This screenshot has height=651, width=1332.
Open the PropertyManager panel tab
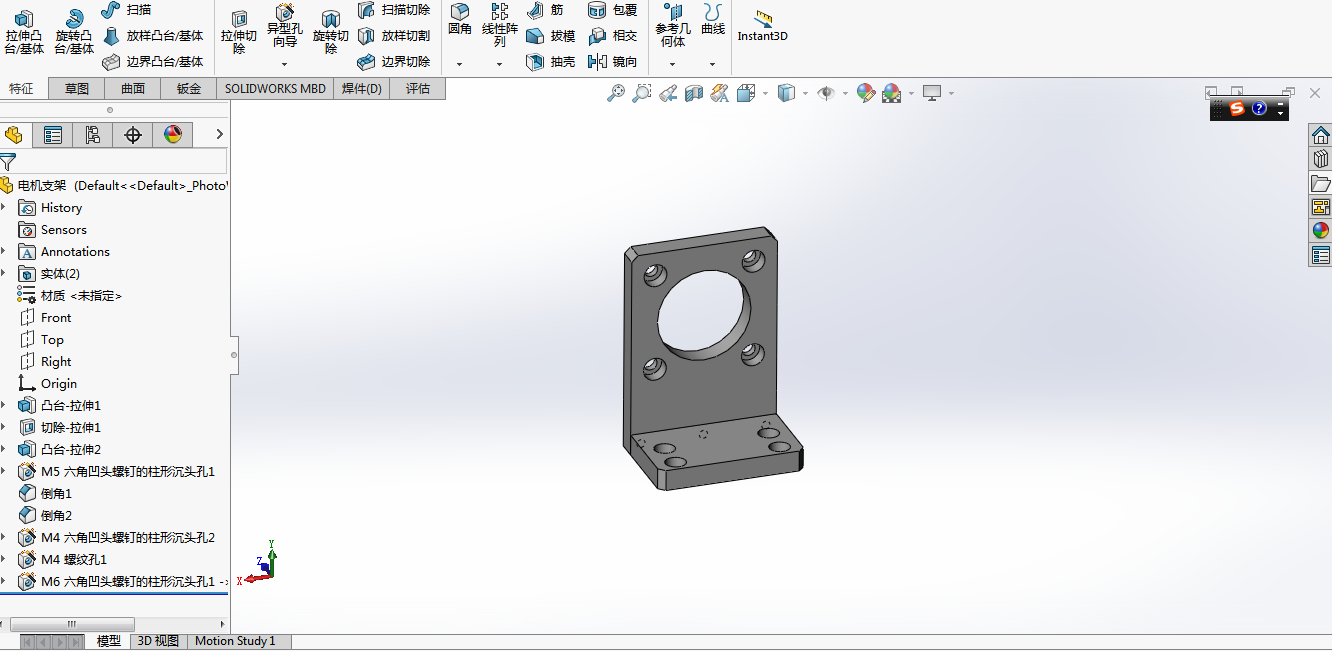53,135
